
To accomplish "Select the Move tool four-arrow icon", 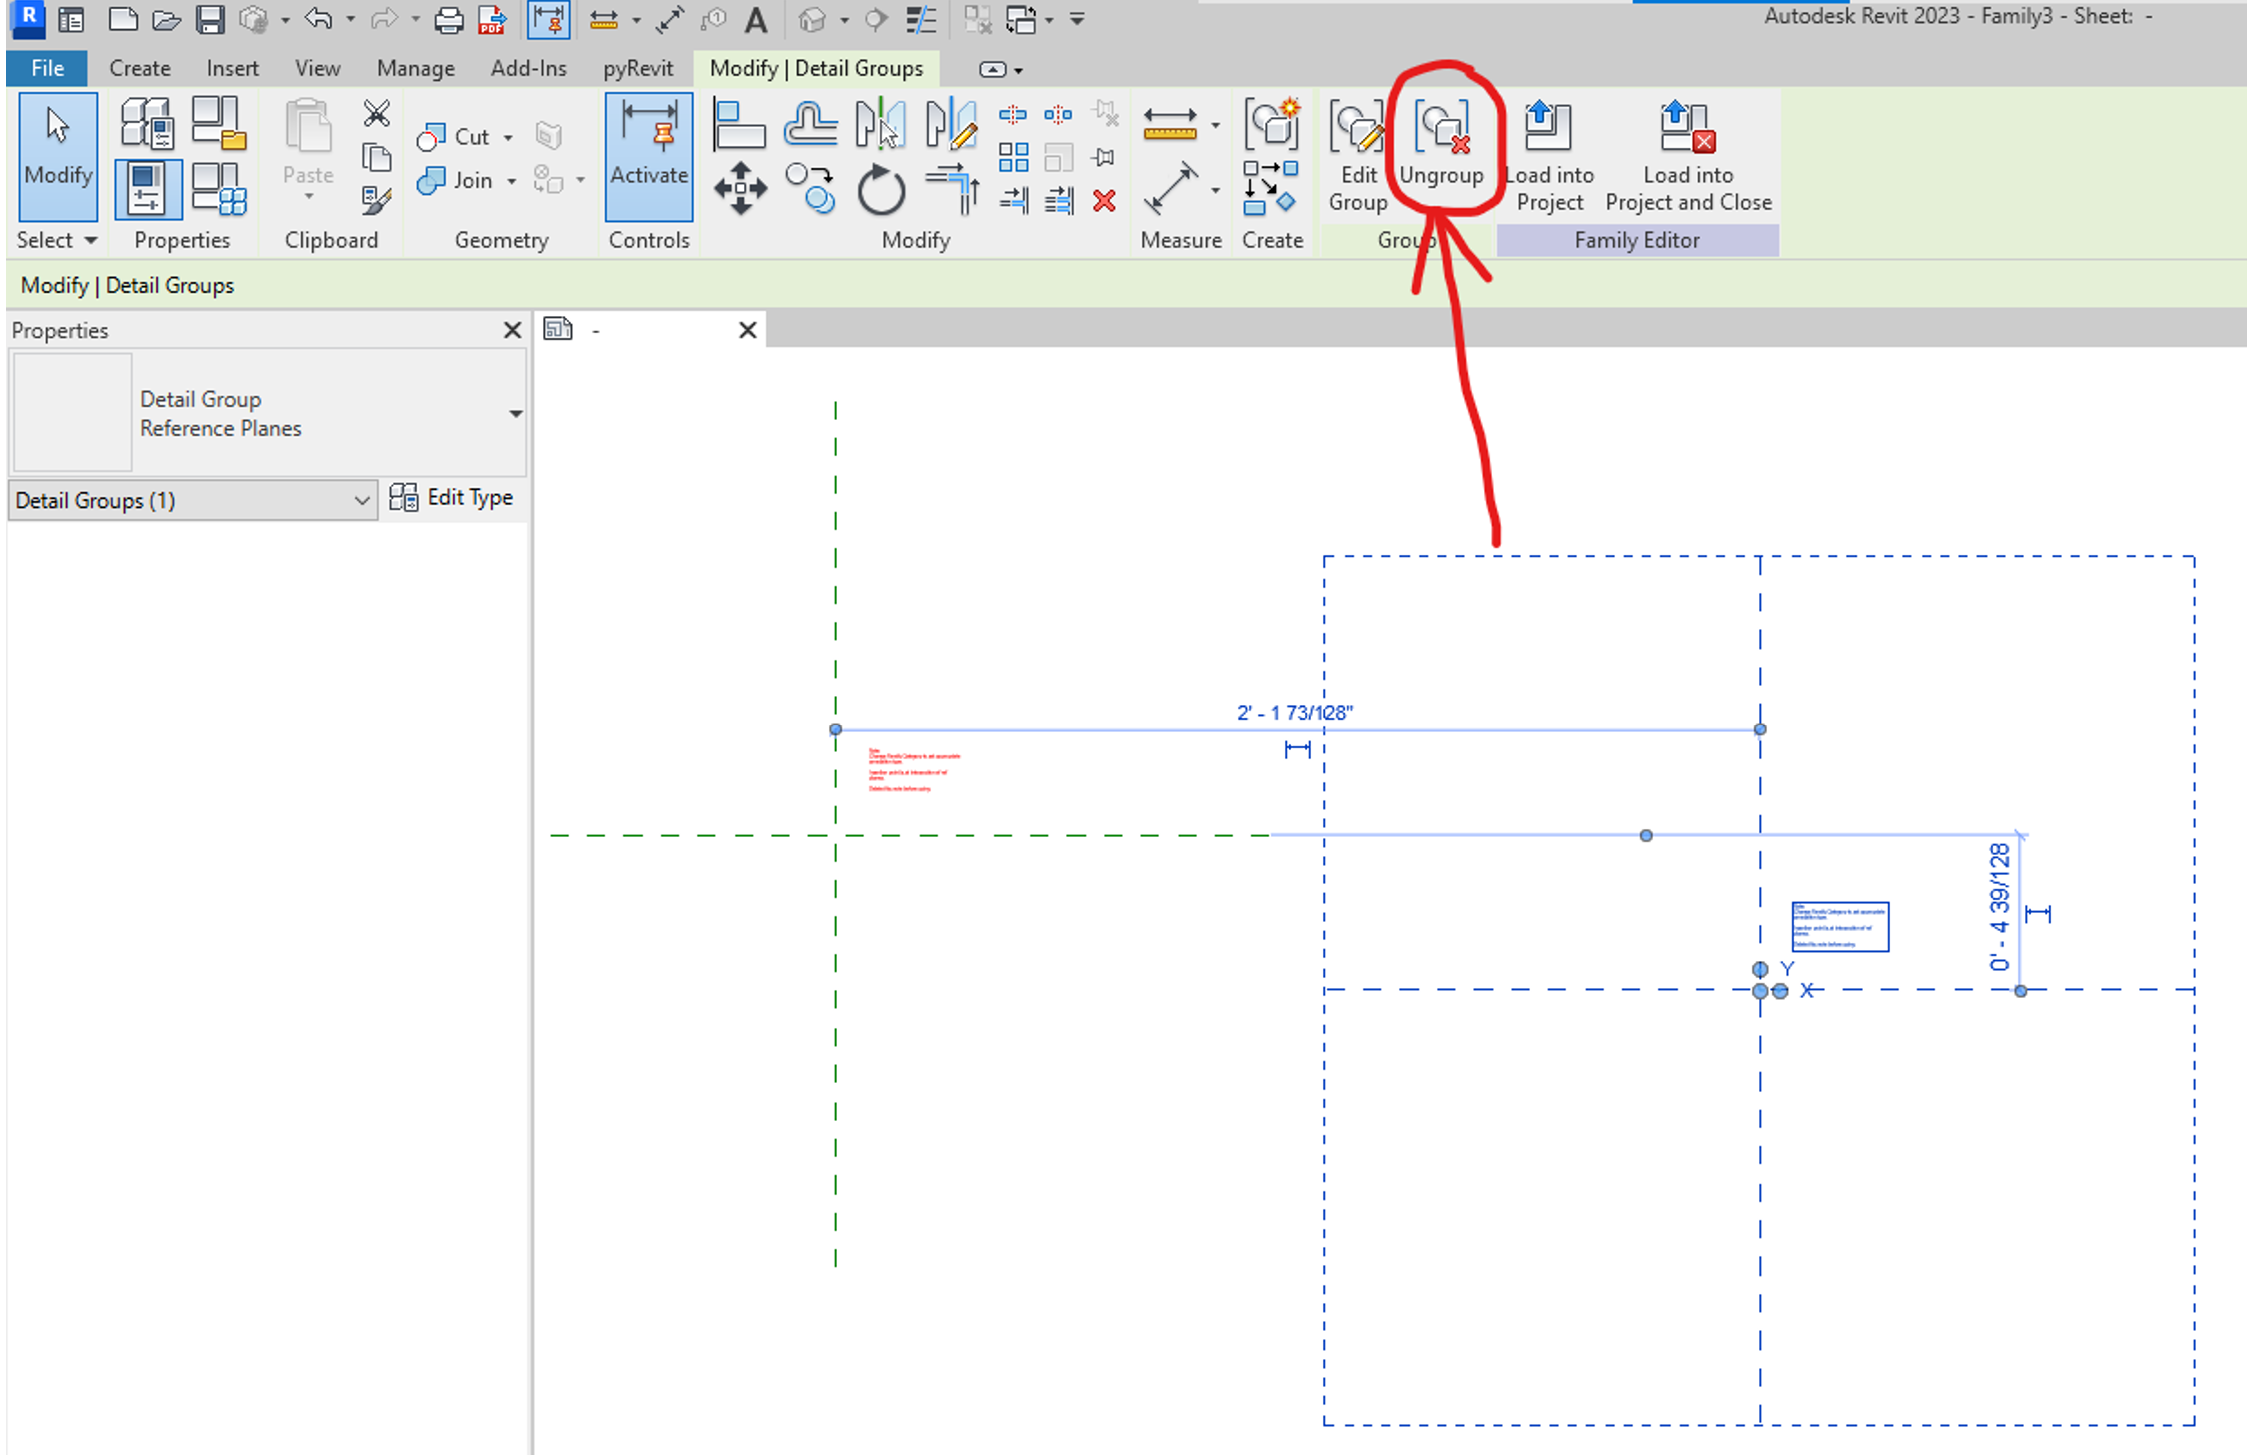I will tap(740, 188).
